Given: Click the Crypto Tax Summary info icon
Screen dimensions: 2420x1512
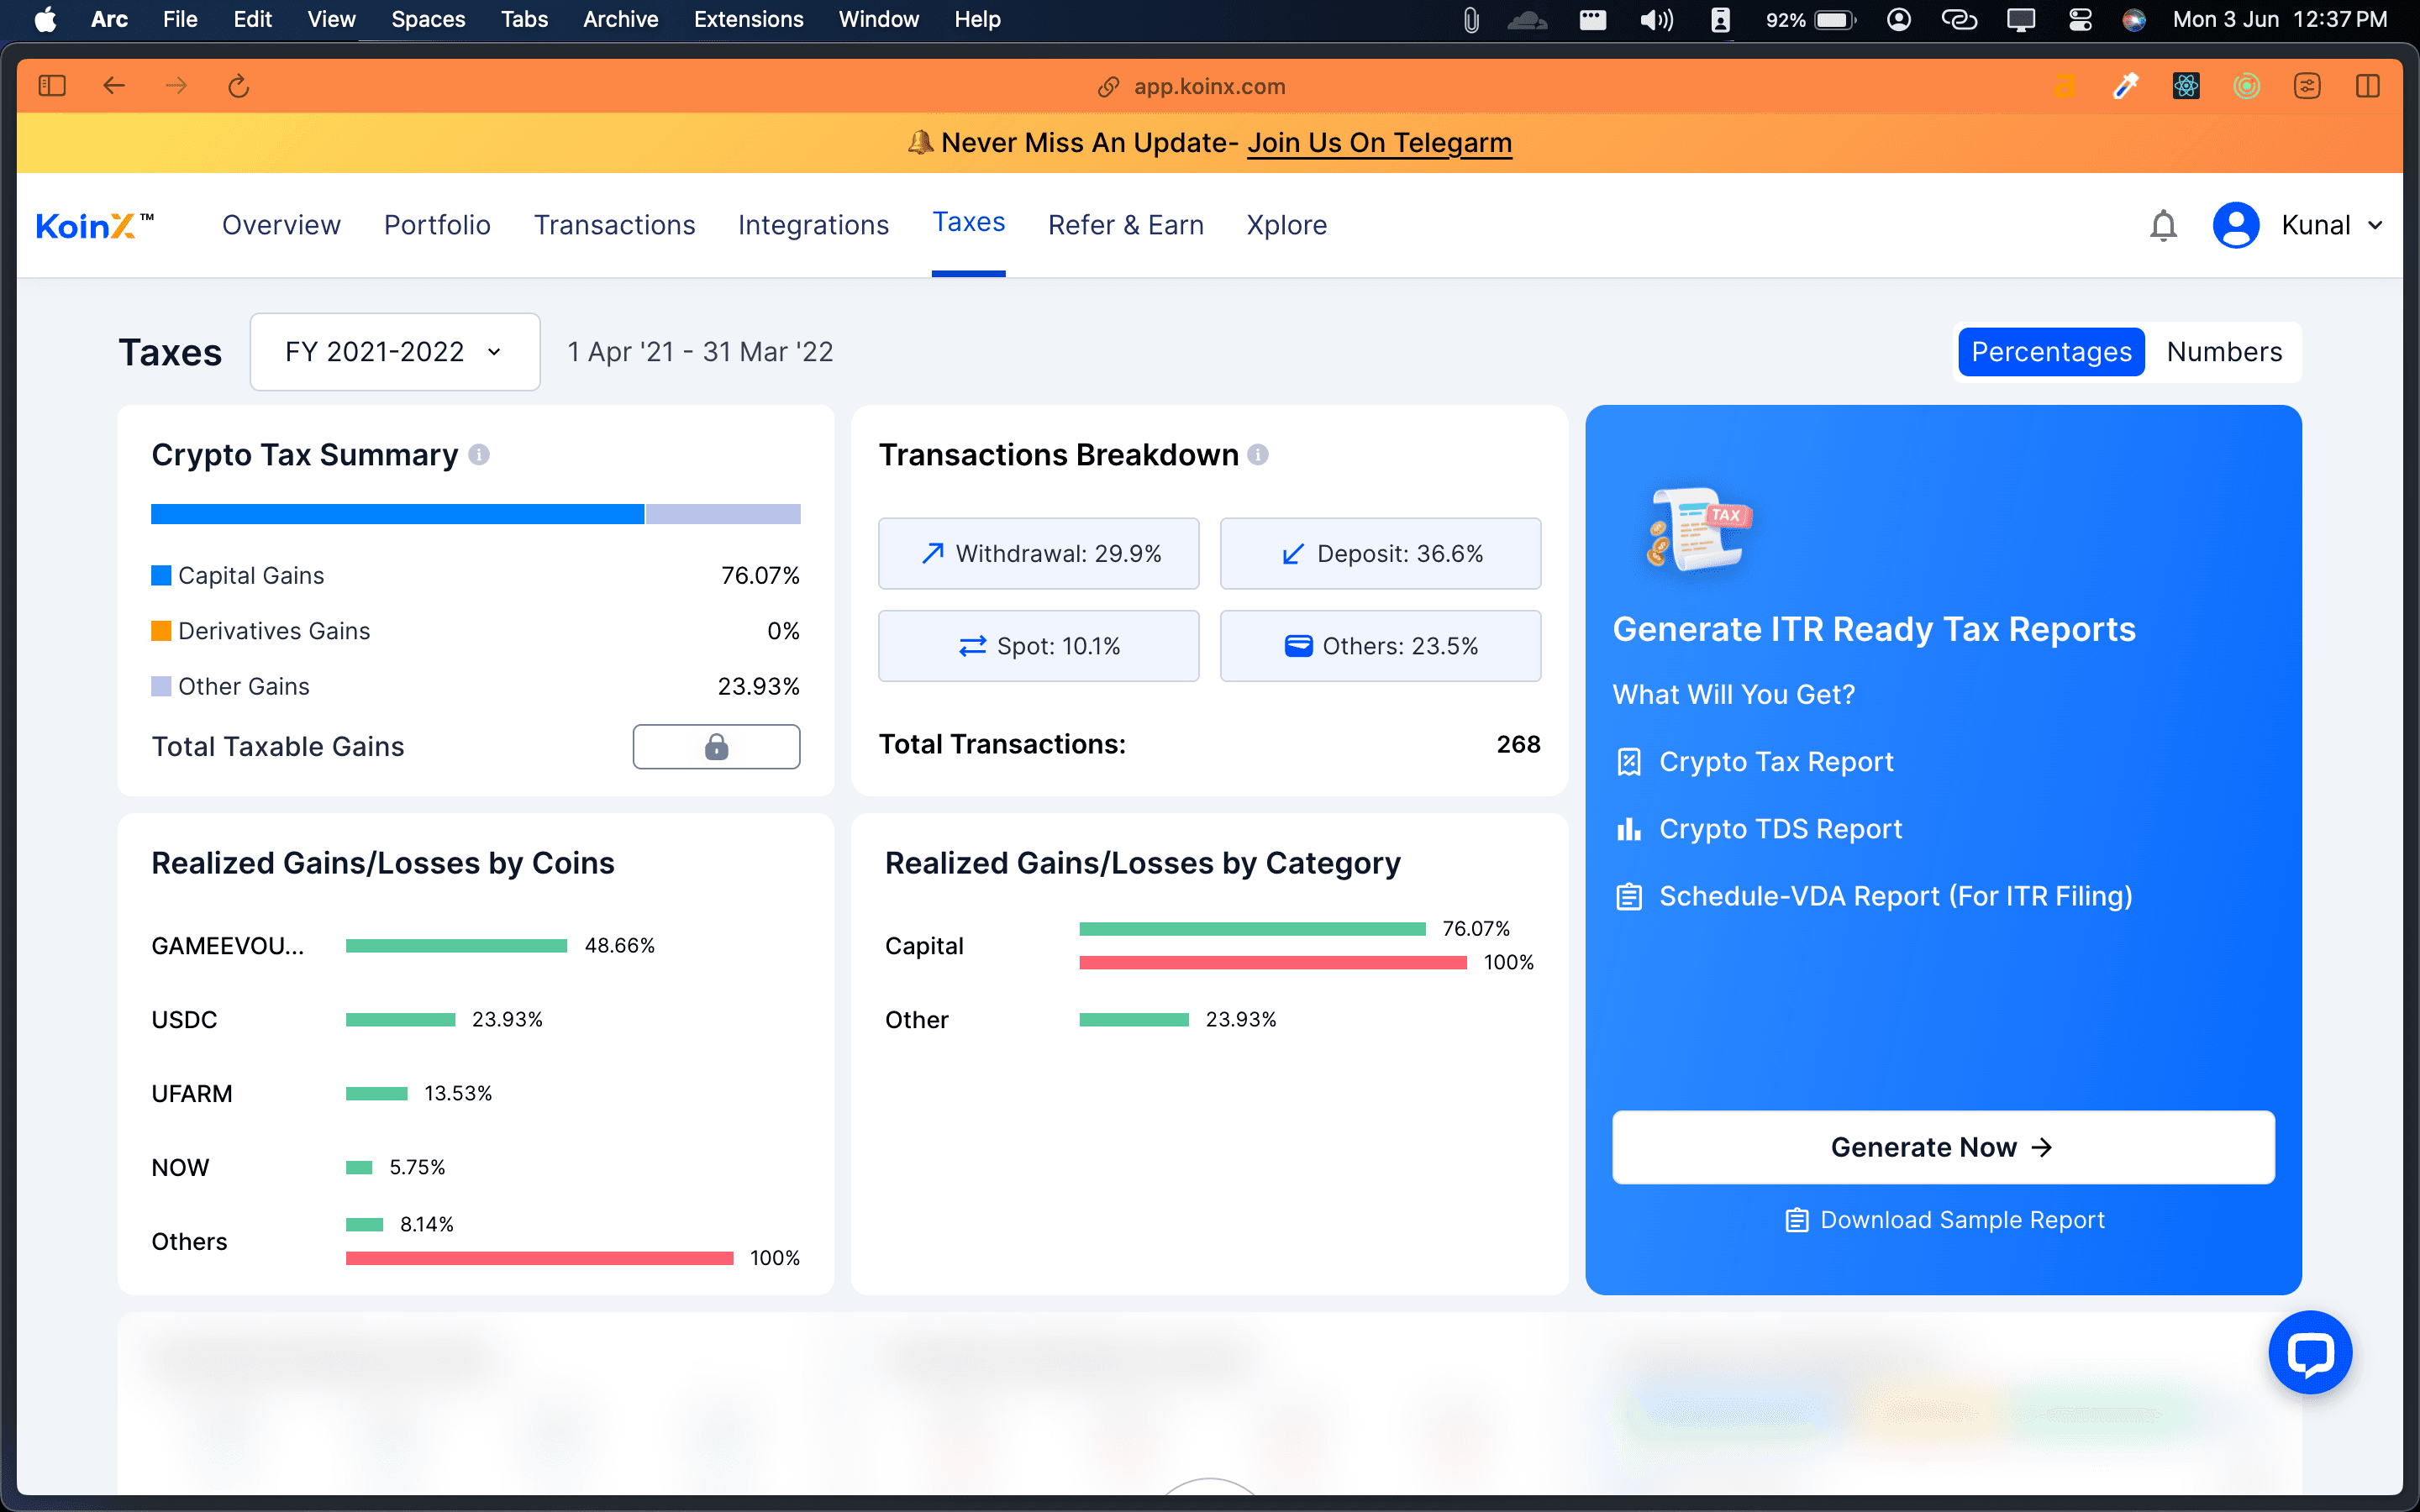Looking at the screenshot, I should 479,455.
